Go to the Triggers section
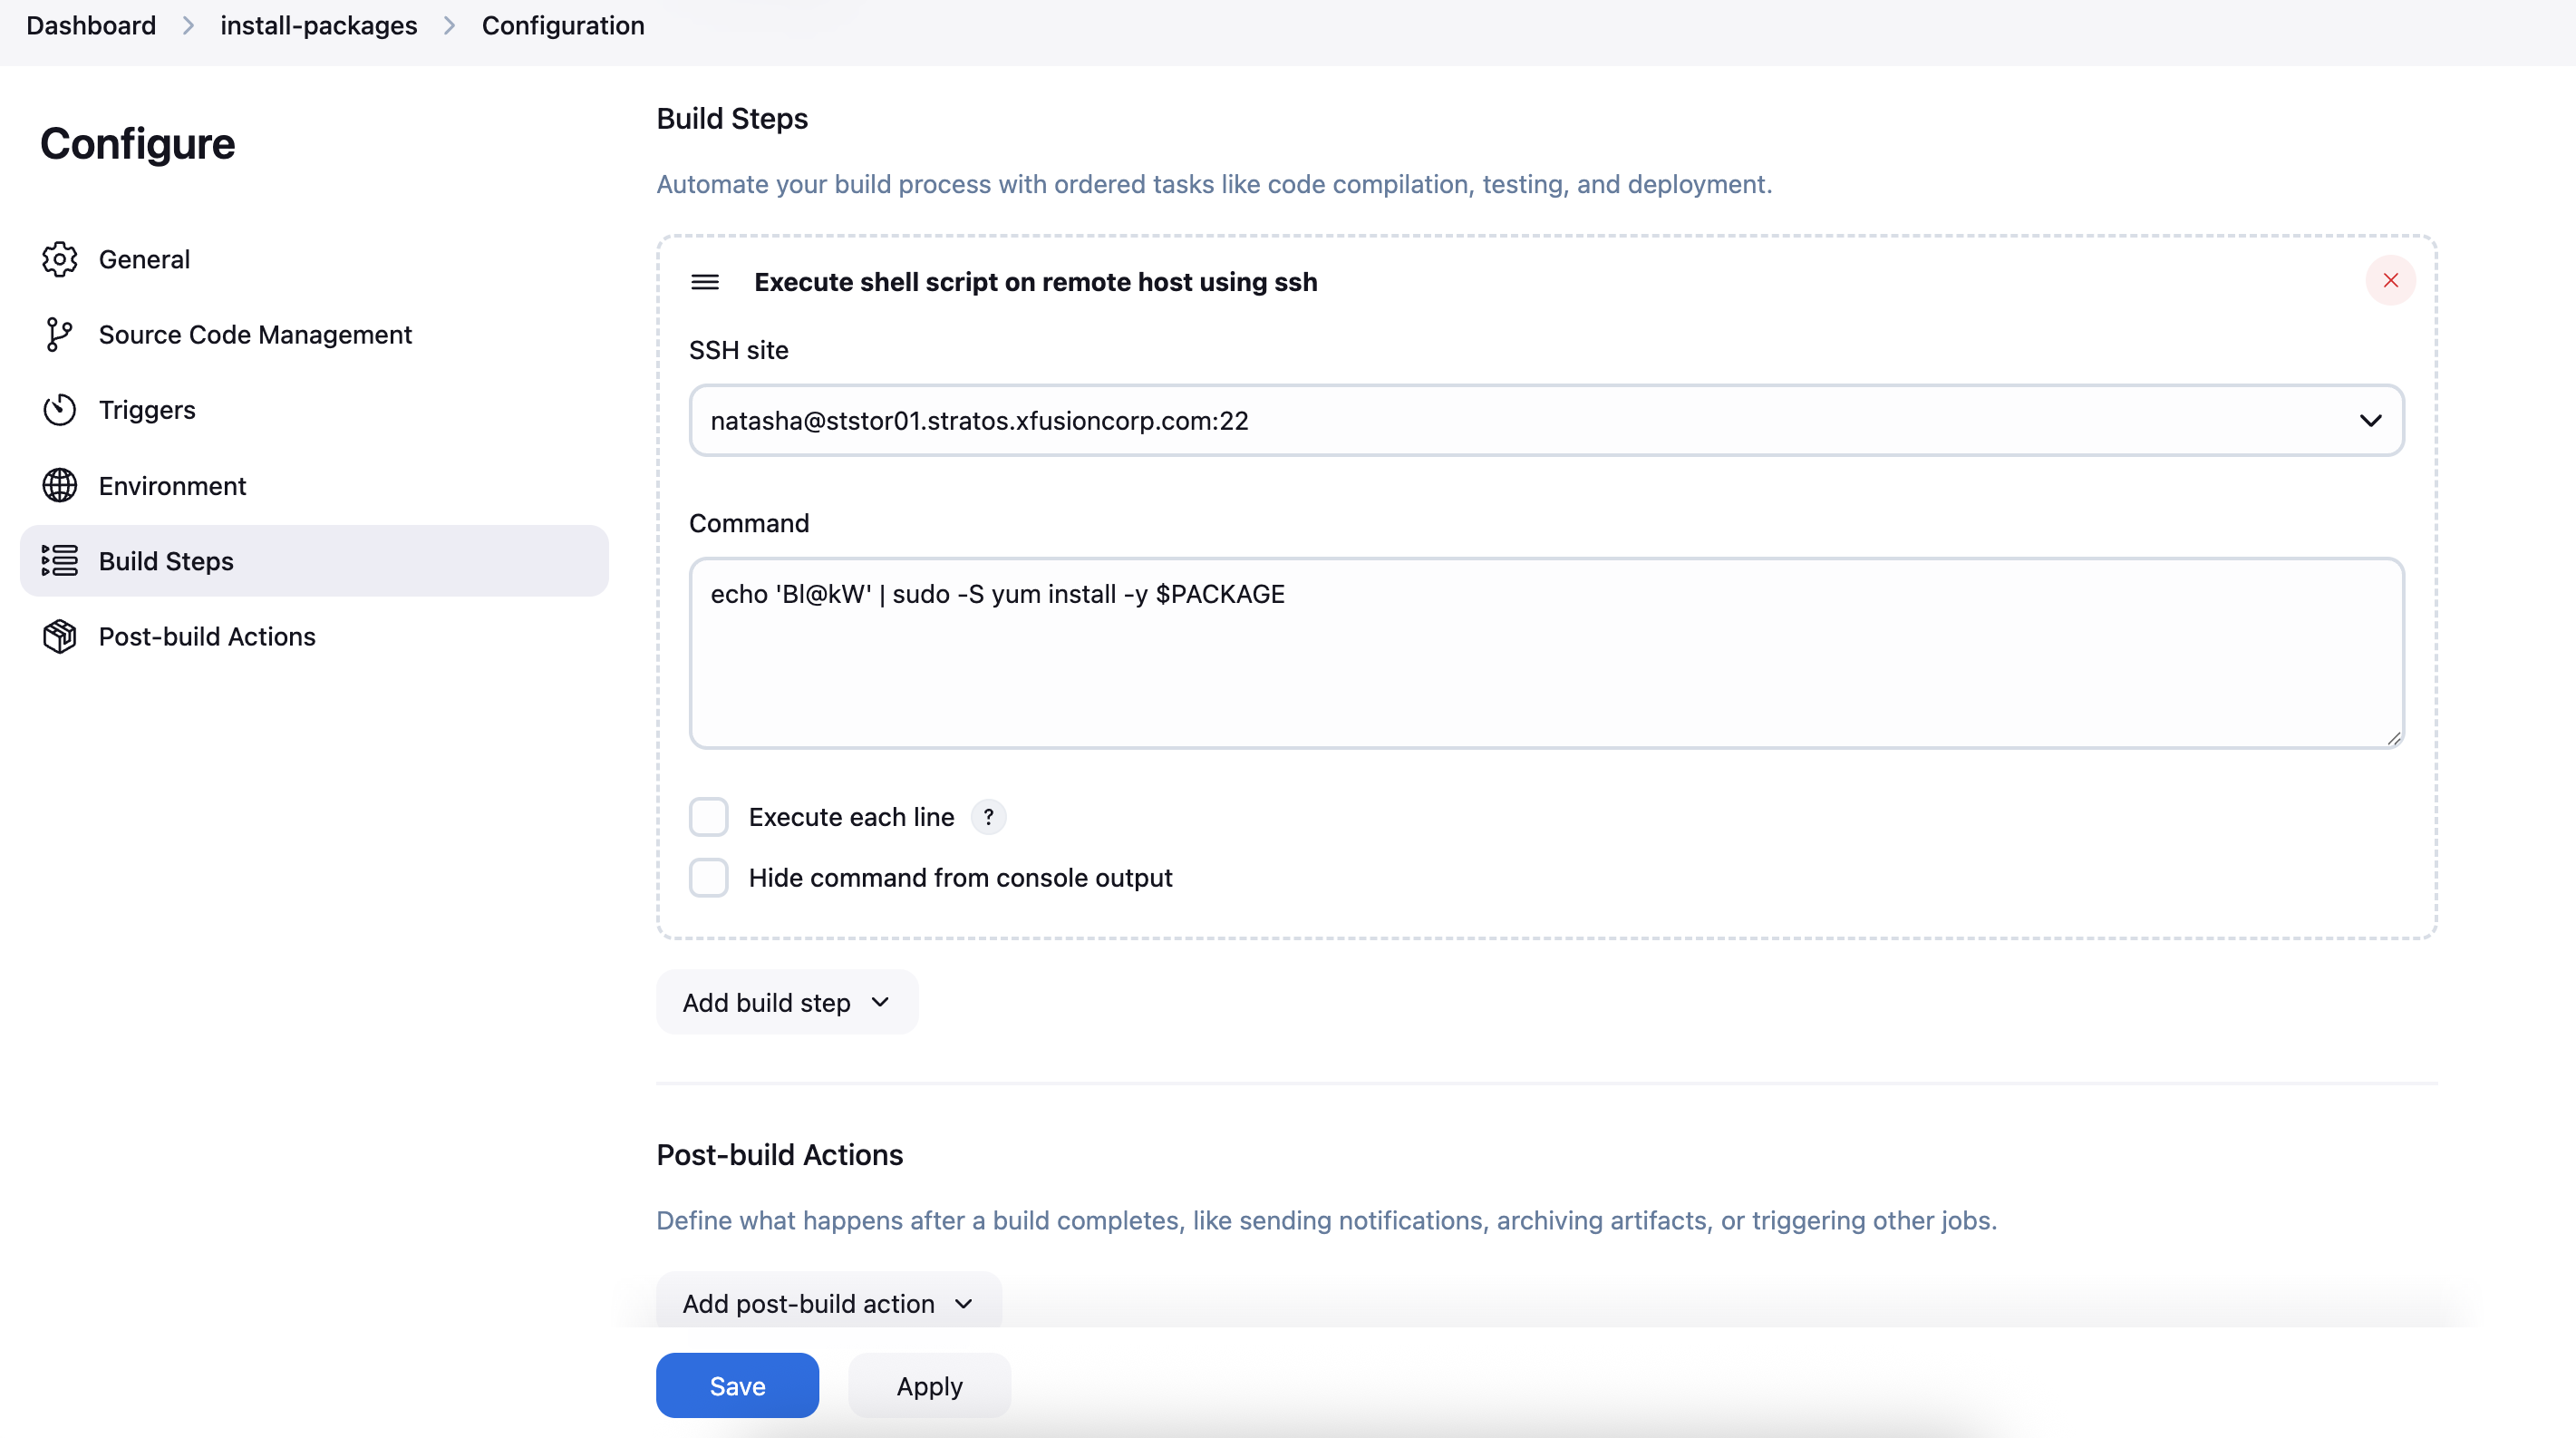 (x=147, y=410)
